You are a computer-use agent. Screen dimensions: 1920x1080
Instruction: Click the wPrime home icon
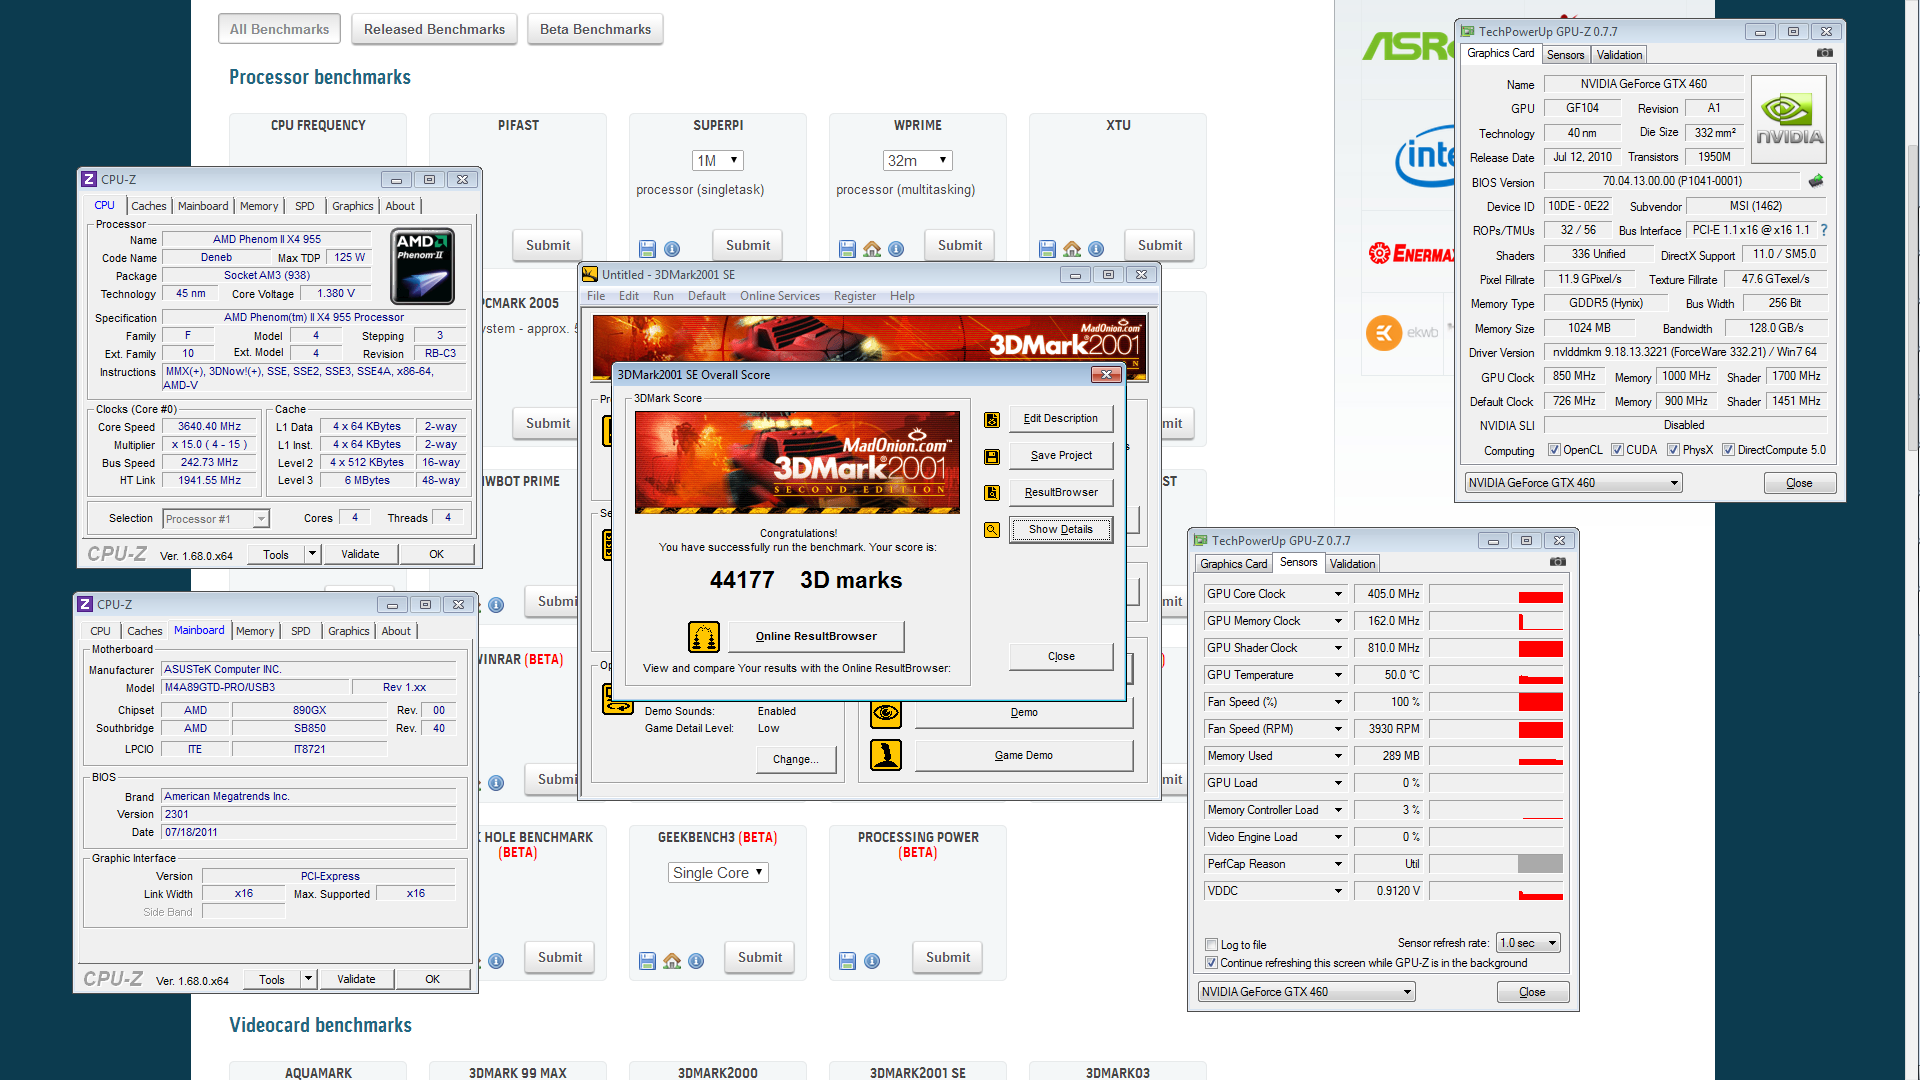click(x=872, y=249)
